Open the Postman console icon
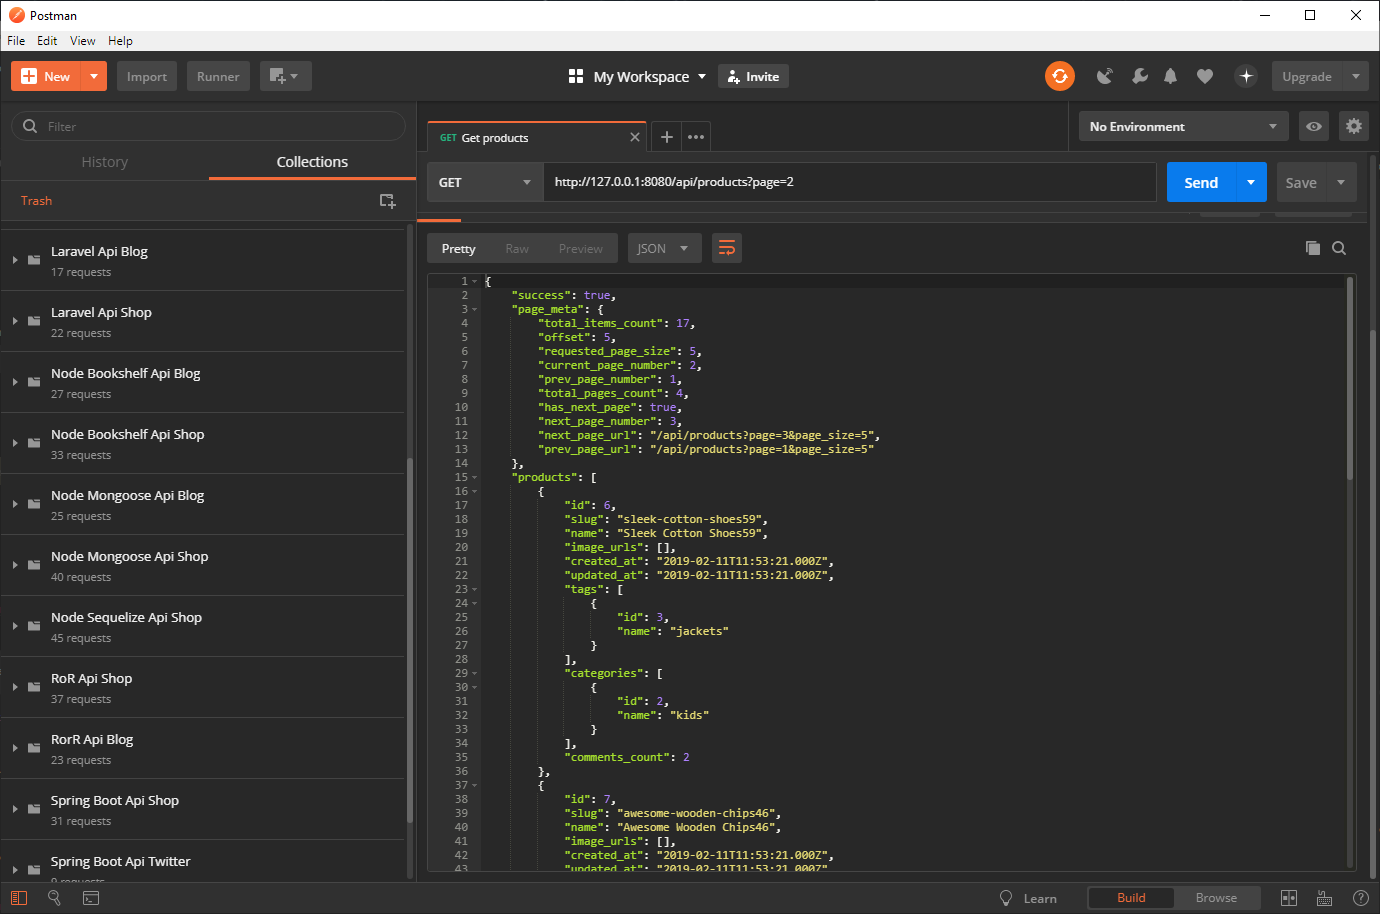 pos(91,898)
